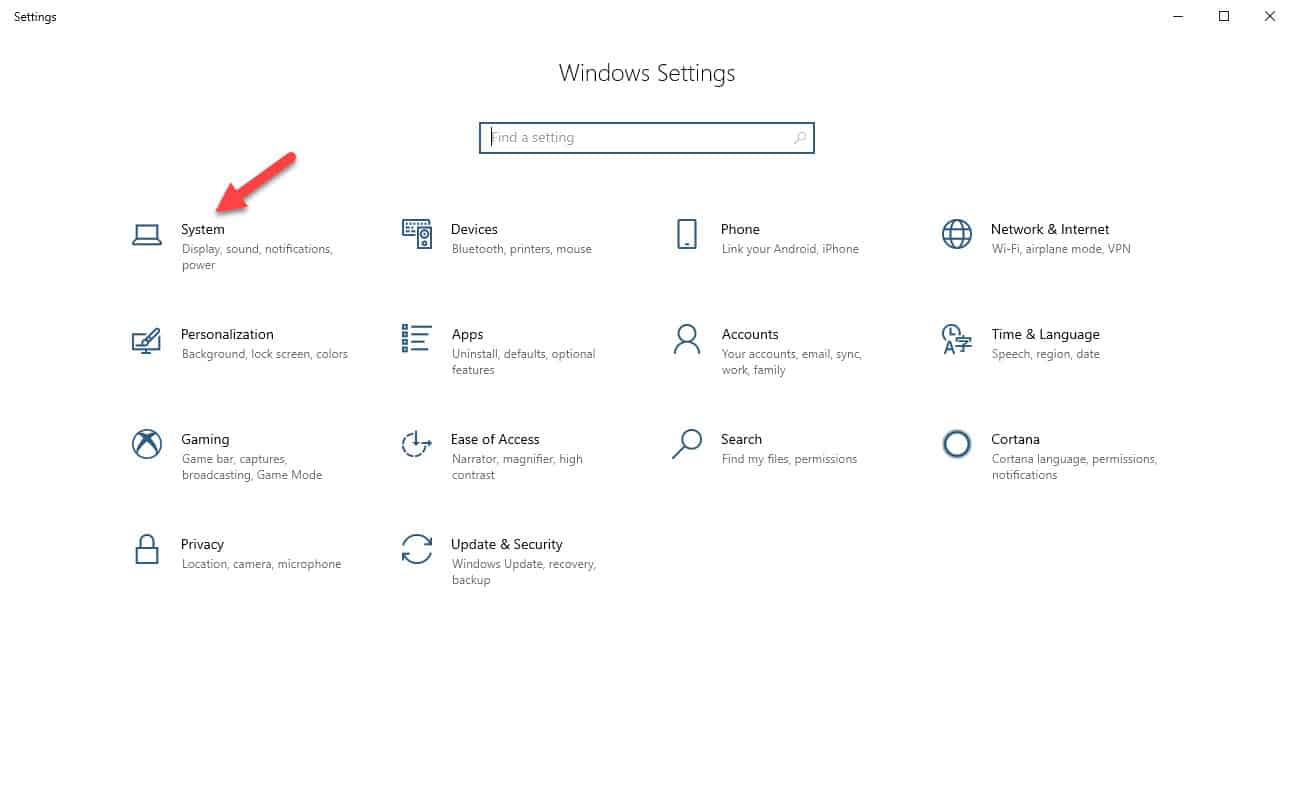Open Search settings label

tap(741, 439)
